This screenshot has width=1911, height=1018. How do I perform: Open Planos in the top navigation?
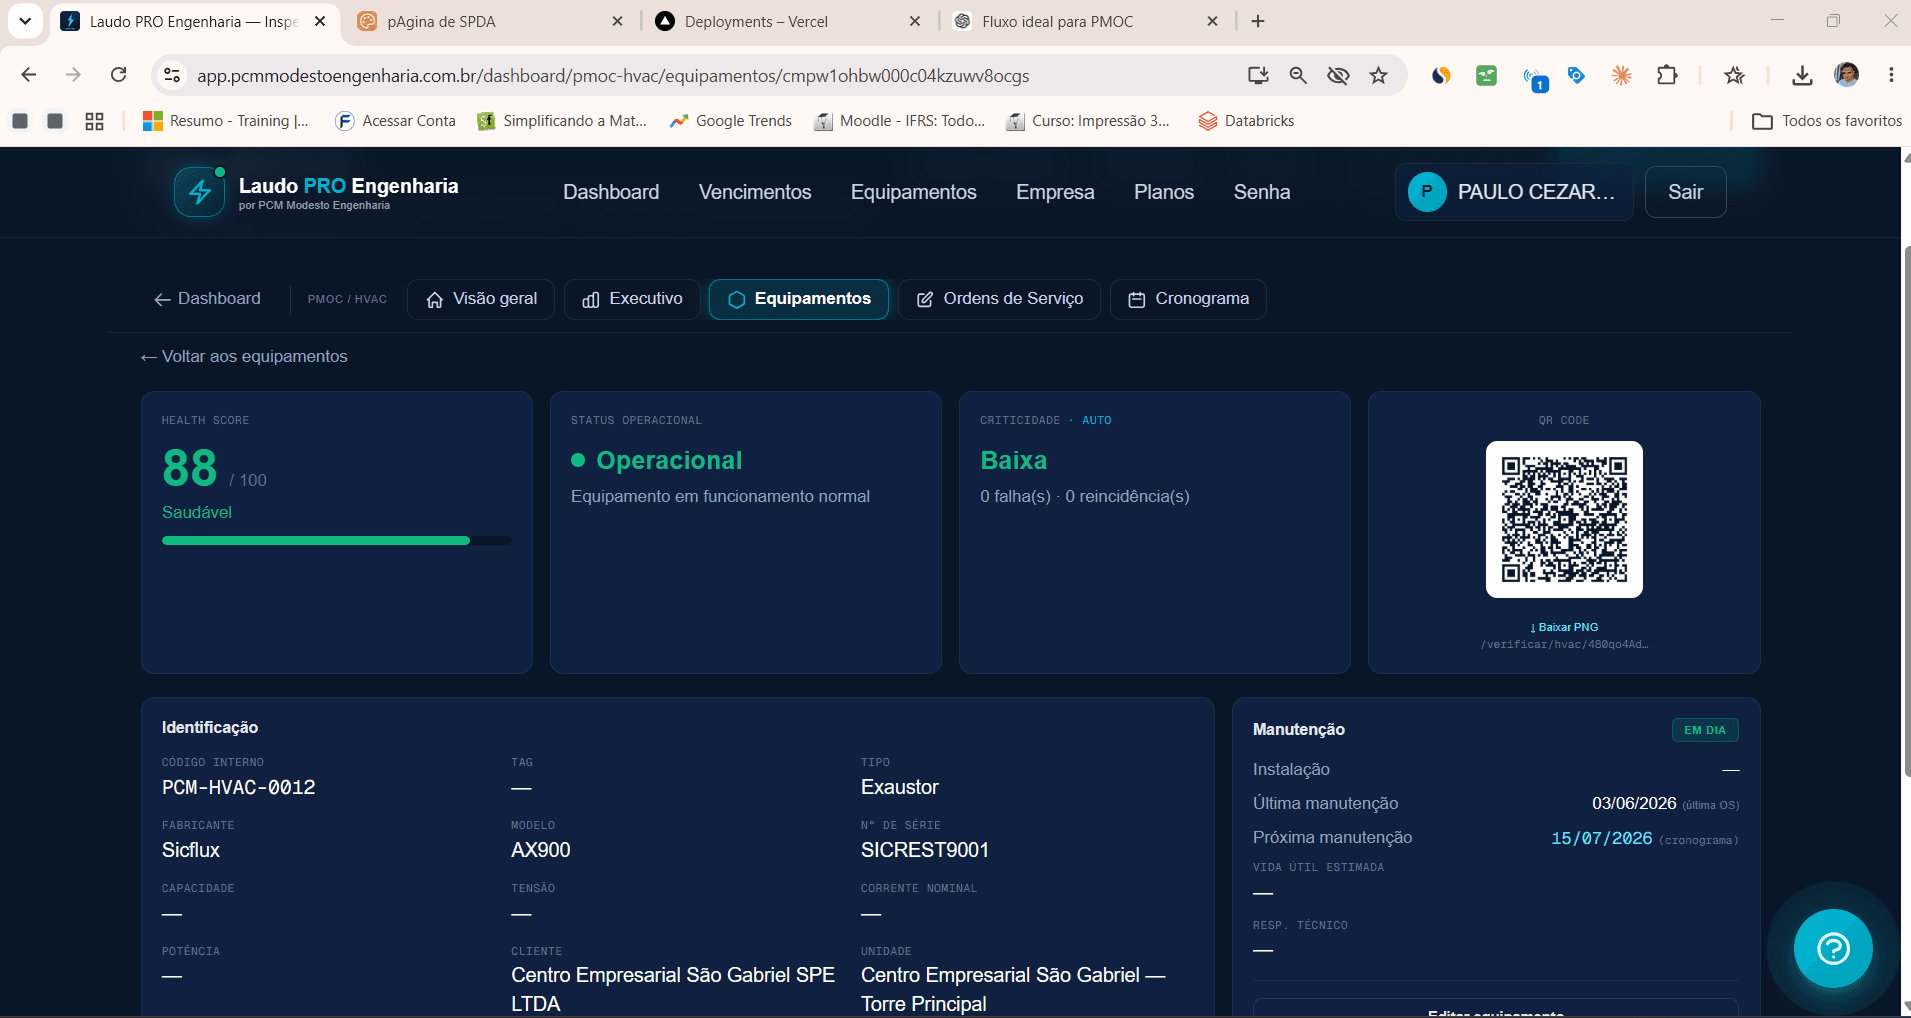1164,192
